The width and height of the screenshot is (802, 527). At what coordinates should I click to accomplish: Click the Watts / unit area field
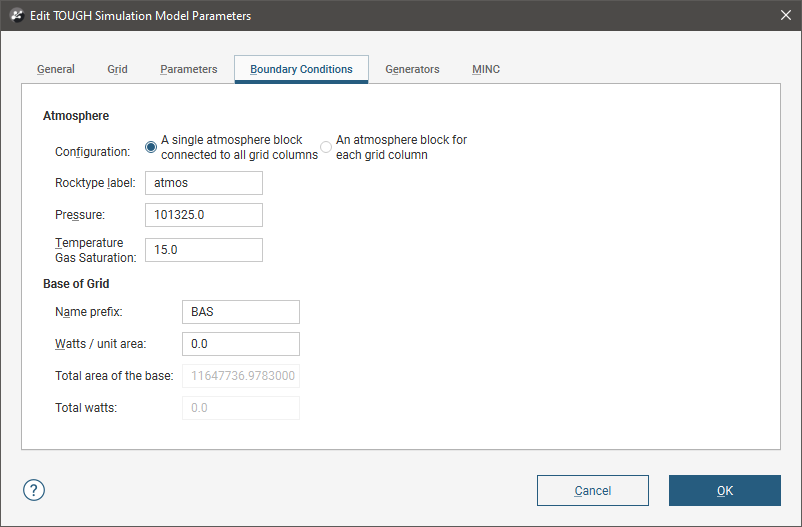(x=240, y=344)
